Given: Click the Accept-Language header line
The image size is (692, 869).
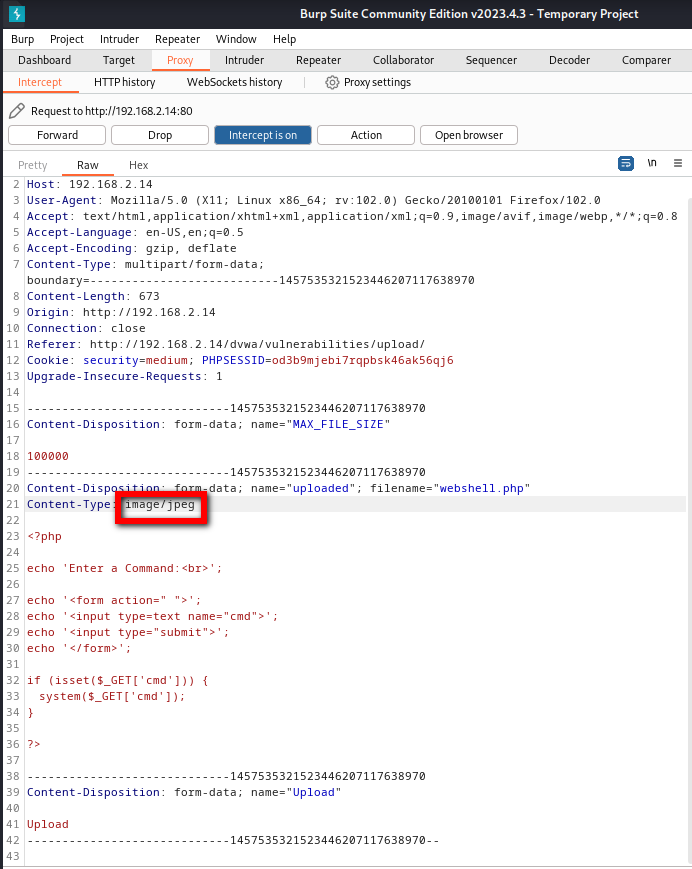Looking at the screenshot, I should pos(135,232).
